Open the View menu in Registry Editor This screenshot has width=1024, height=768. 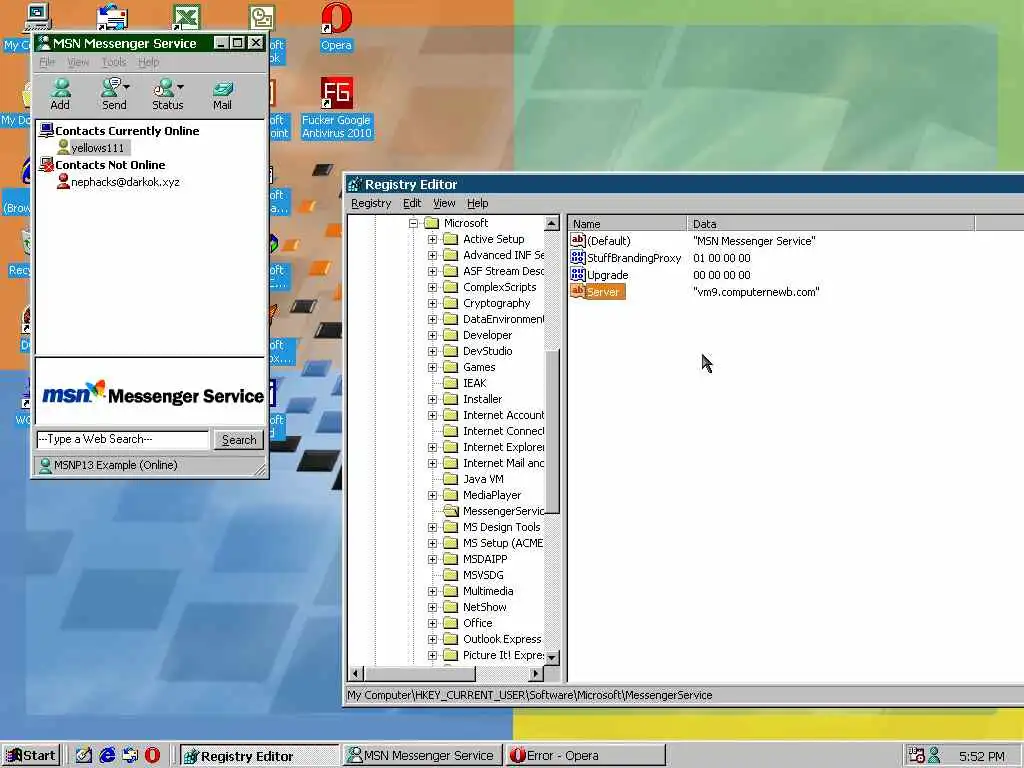[x=444, y=203]
